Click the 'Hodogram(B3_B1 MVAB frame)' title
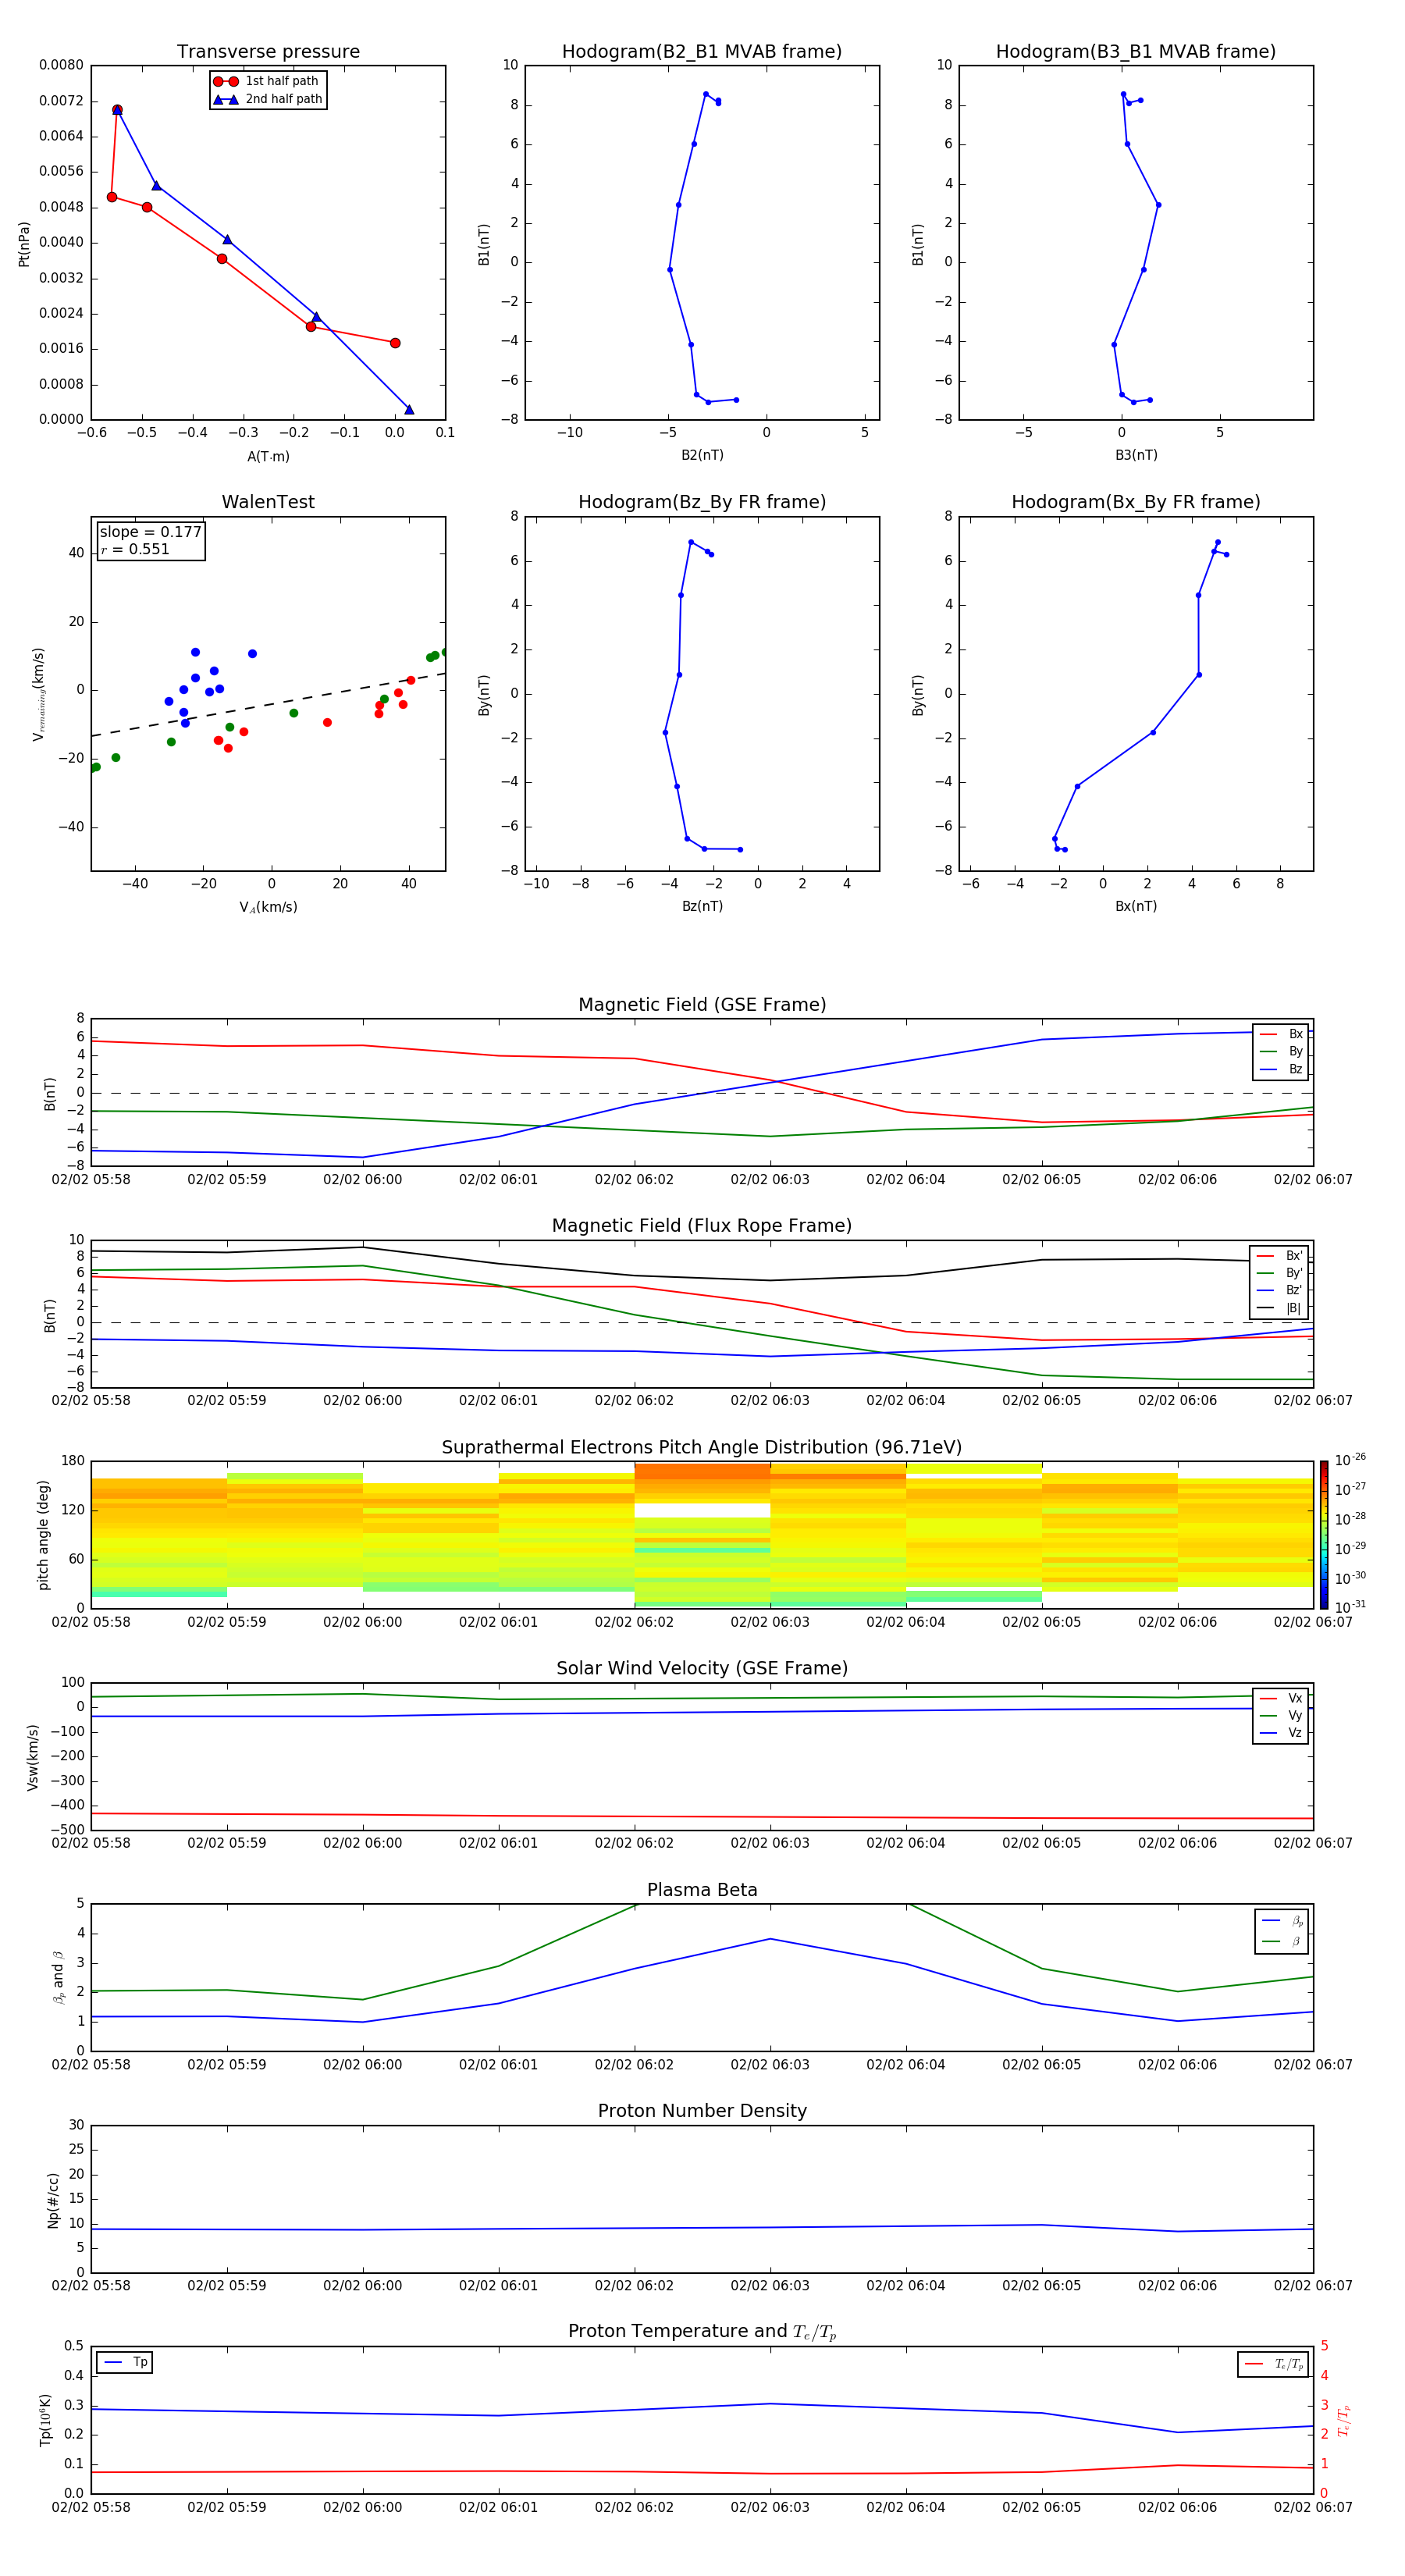The width and height of the screenshot is (1405, 2576). coord(1136,52)
